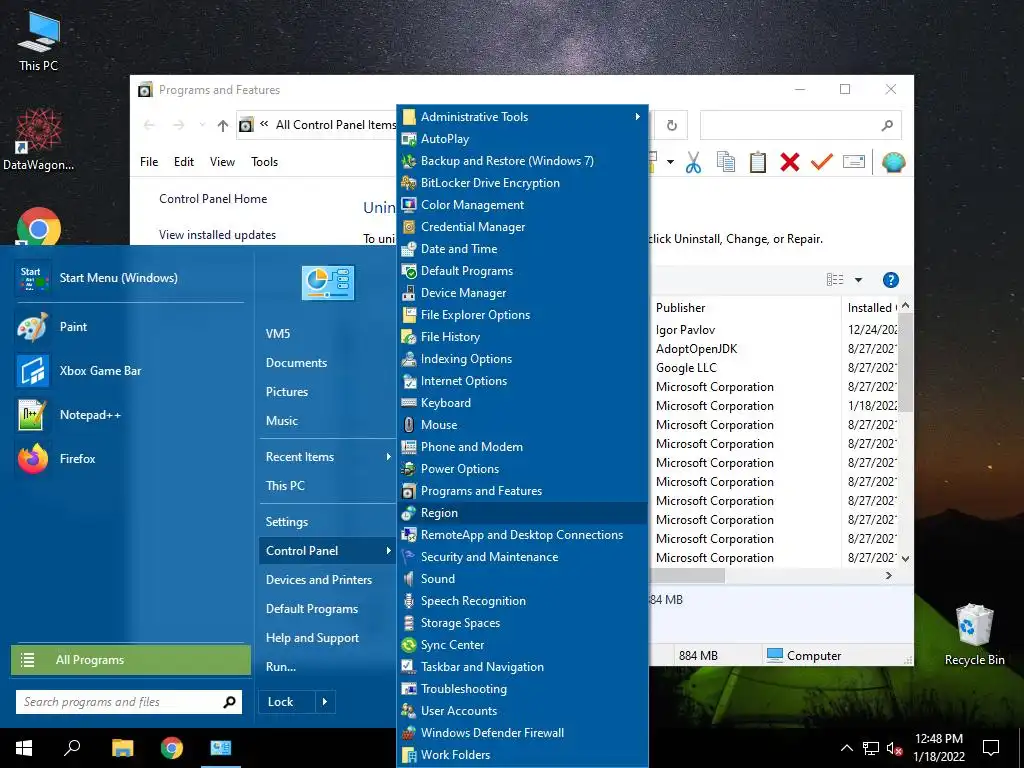Open taskbar search magnifier
Viewport: 1024px width, 768px height.
[x=72, y=748]
